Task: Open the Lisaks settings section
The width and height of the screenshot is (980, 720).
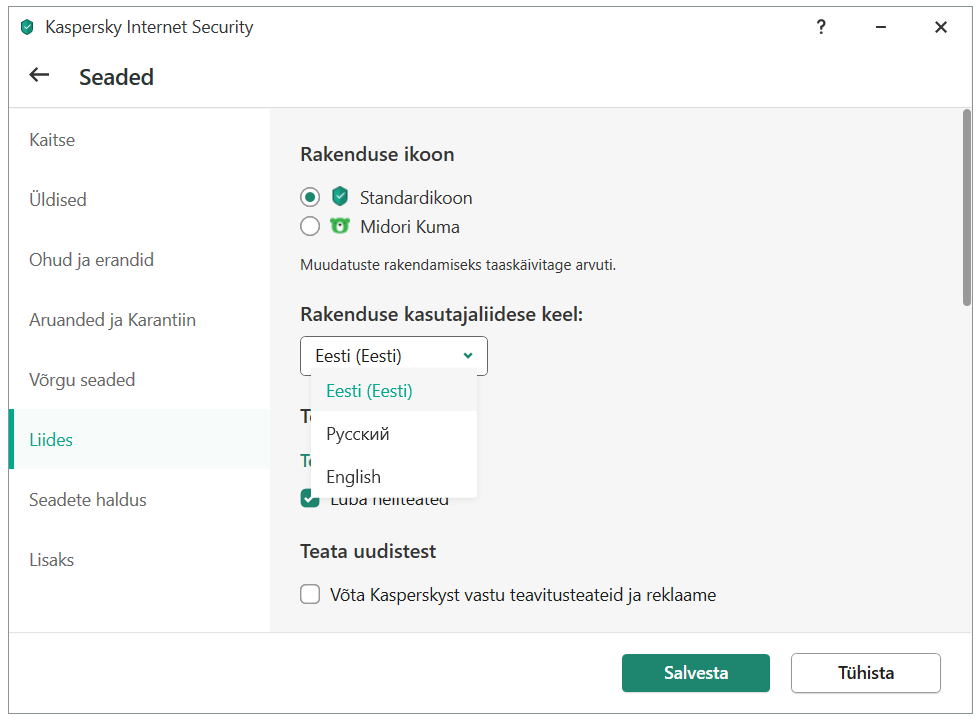Action: (x=139, y=559)
